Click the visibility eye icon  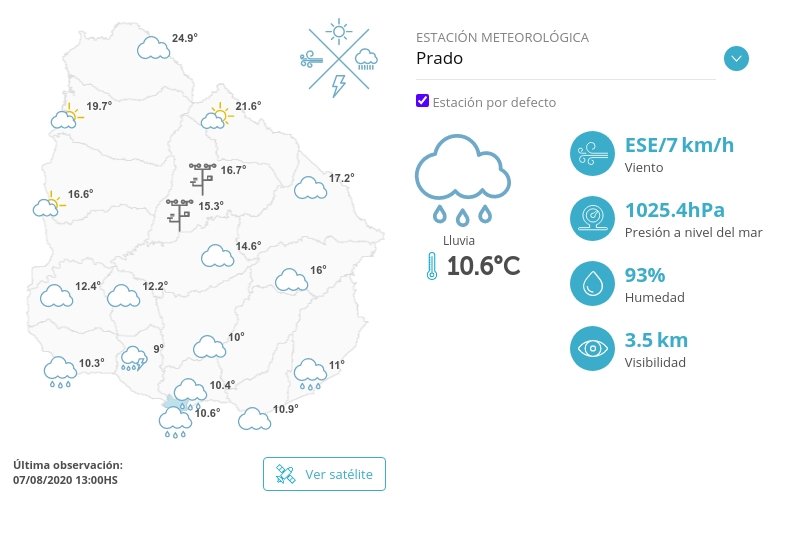590,349
